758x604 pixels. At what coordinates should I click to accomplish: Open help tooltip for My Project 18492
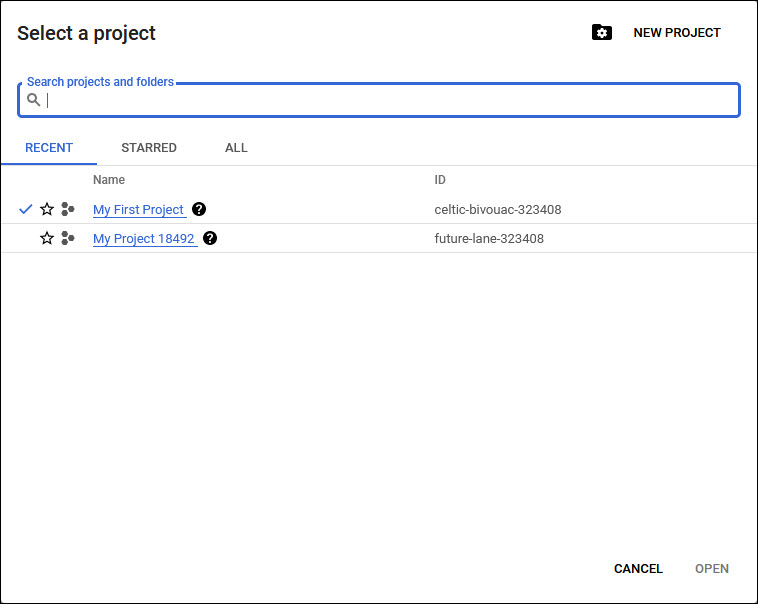coord(210,239)
